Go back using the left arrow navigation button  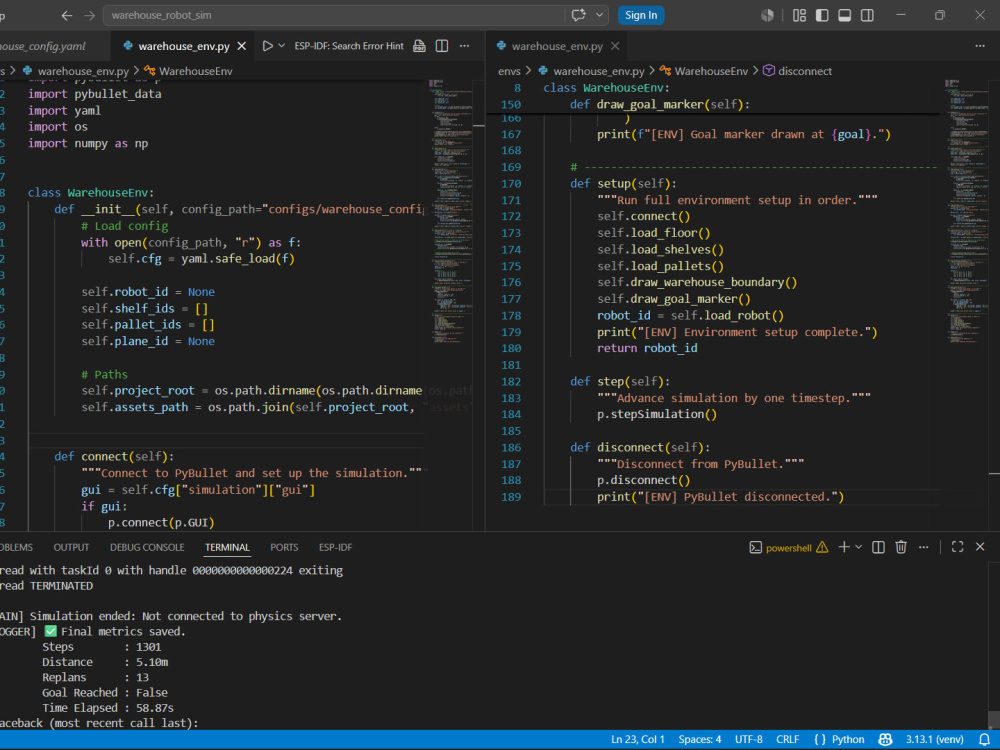tap(66, 15)
